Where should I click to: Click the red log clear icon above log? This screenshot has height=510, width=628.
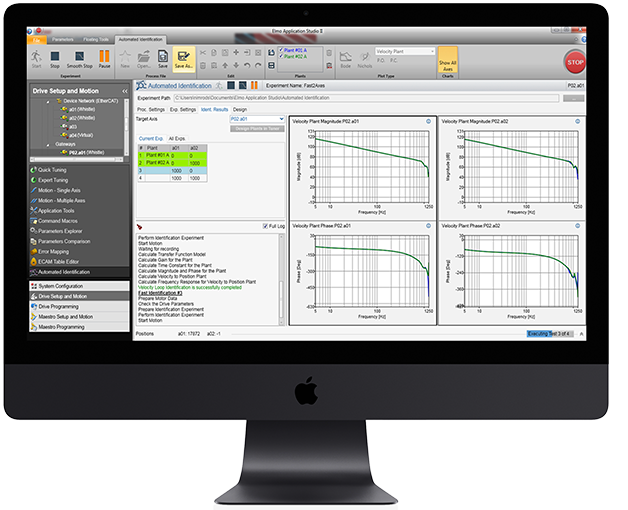click(x=139, y=227)
